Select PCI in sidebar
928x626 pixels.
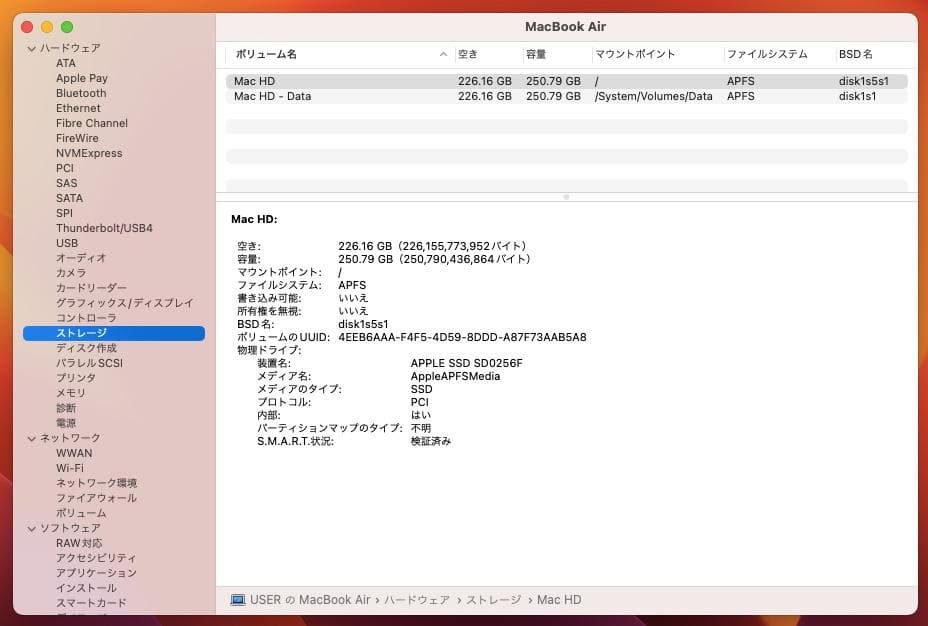click(65, 168)
